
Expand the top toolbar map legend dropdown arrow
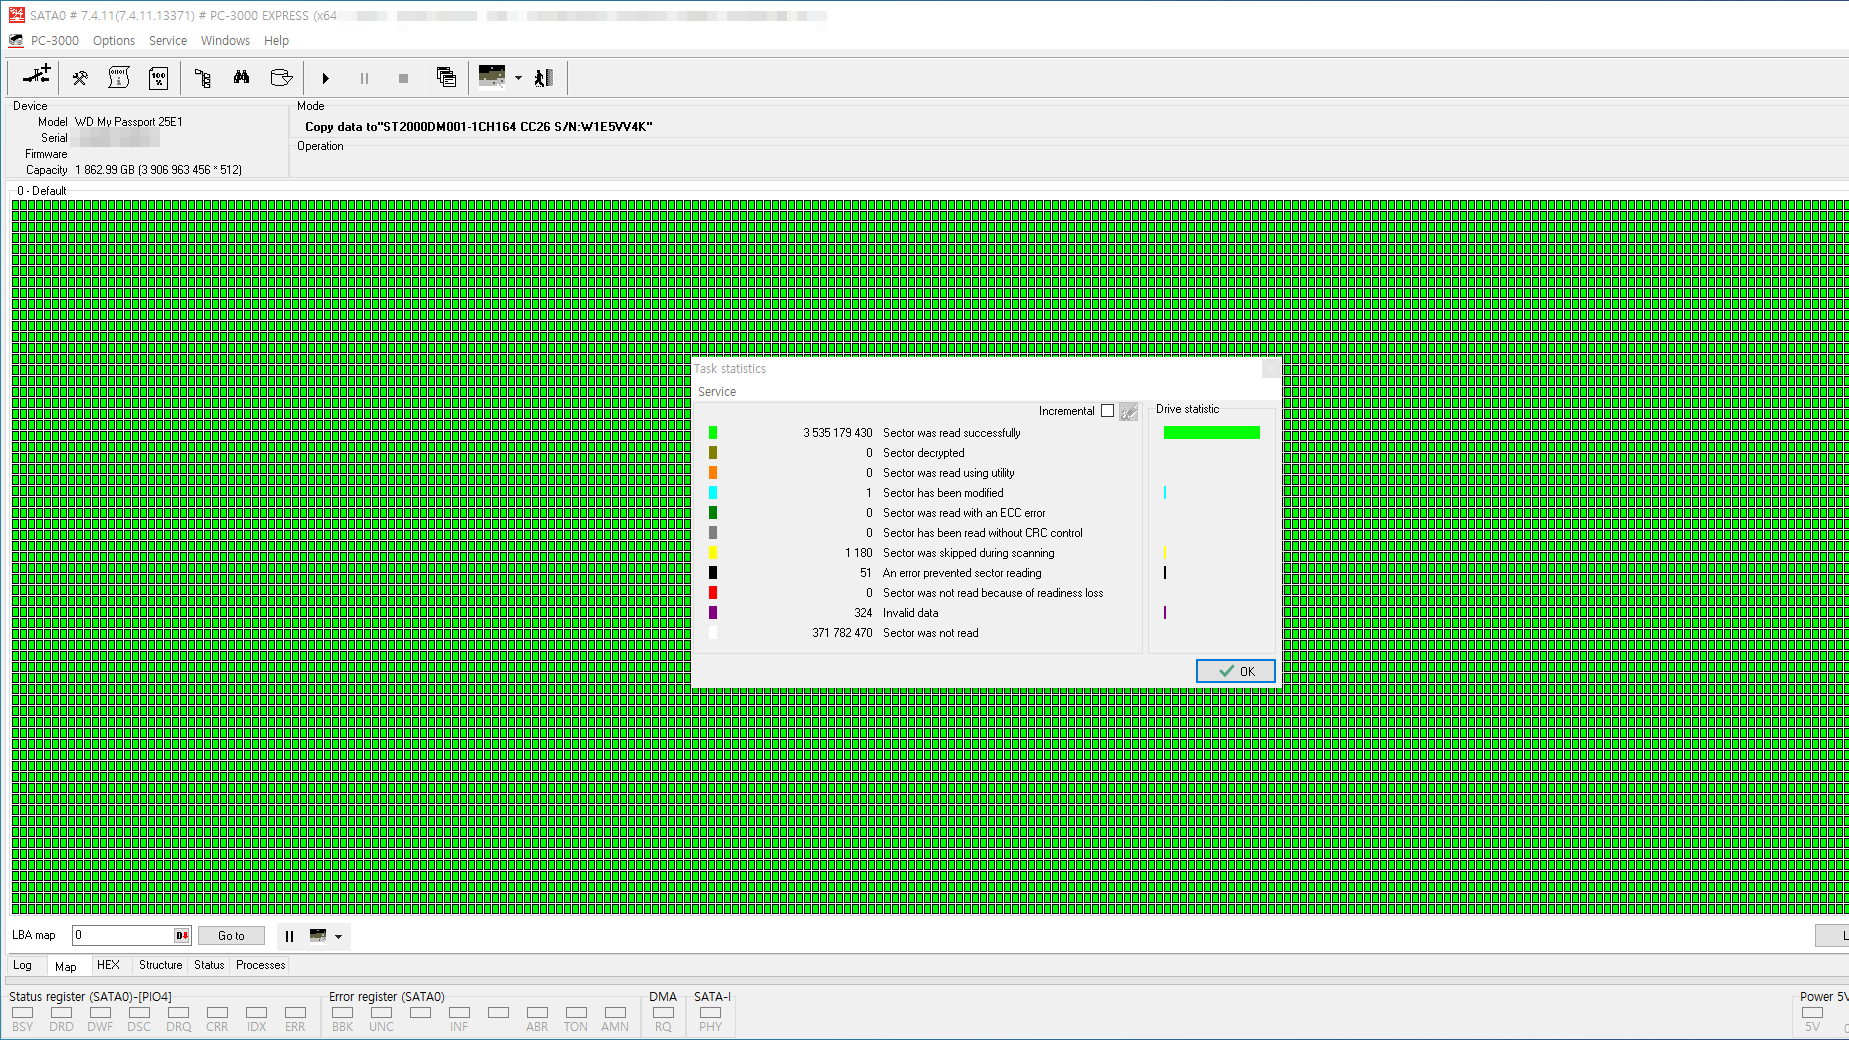(x=518, y=78)
